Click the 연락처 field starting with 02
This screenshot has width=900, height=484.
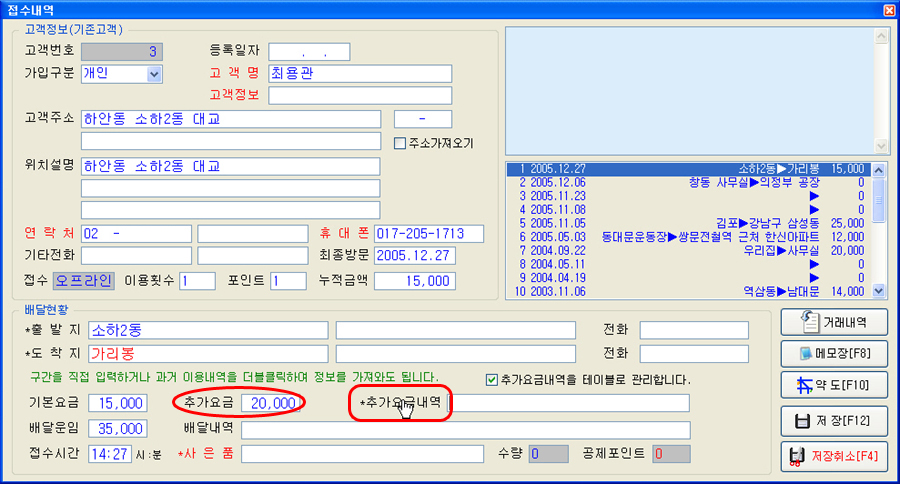[136, 234]
